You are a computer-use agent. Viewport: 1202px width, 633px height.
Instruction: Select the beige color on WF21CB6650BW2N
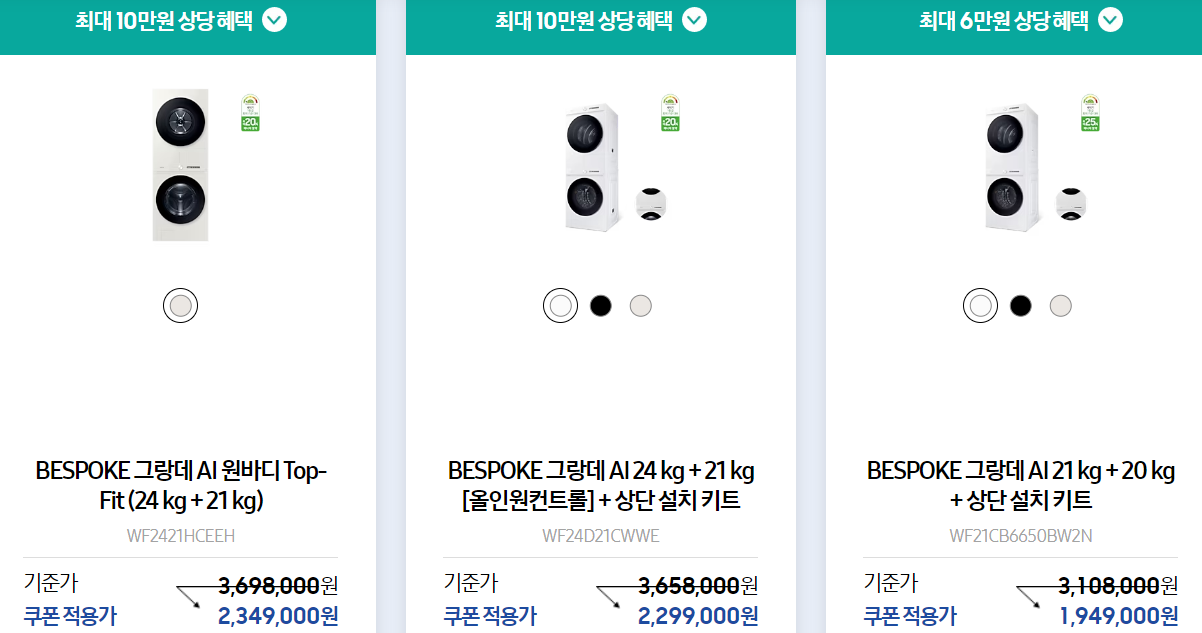1060,305
